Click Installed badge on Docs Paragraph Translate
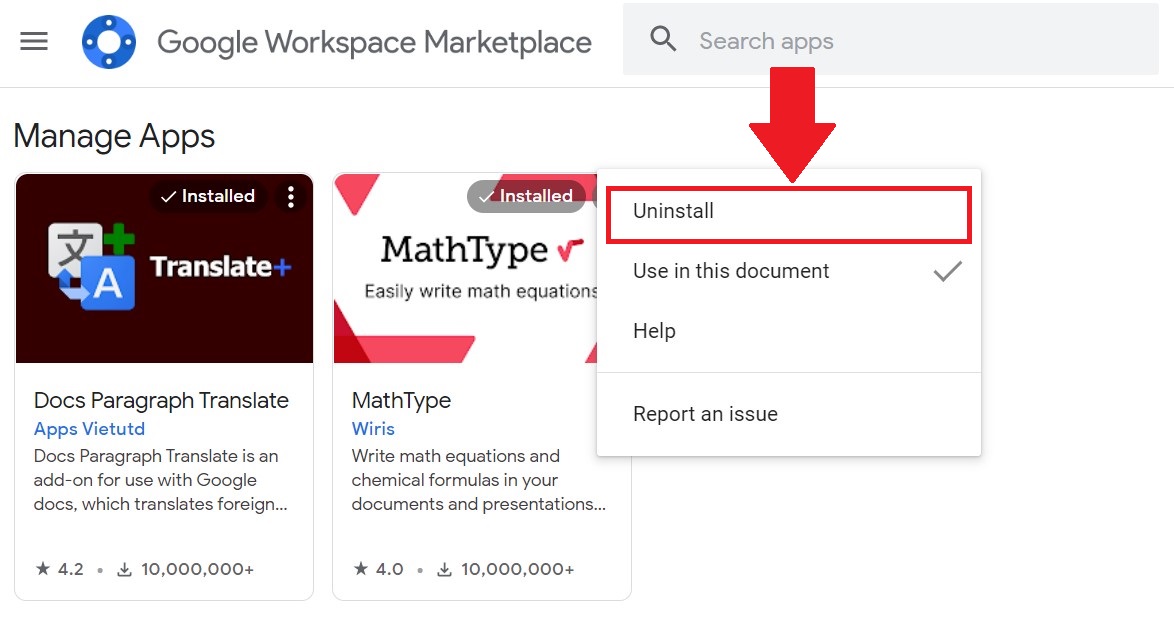 (207, 196)
